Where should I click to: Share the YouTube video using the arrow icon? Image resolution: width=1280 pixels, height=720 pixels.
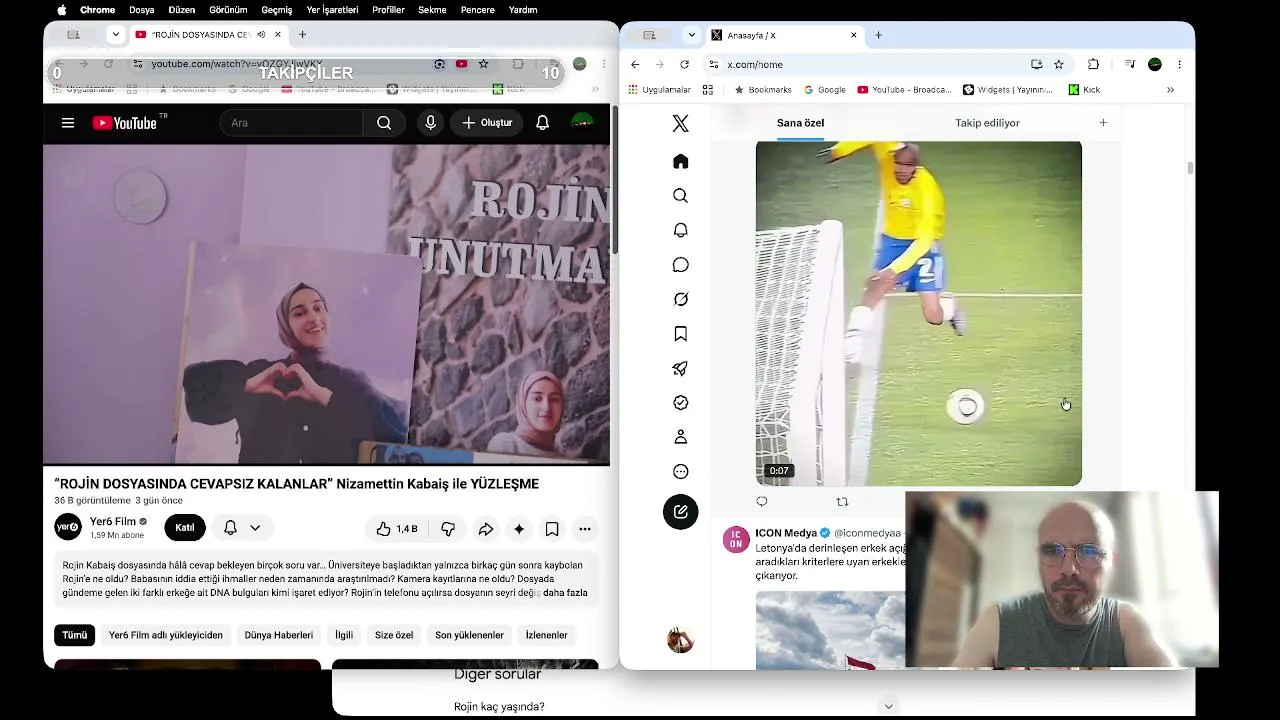click(485, 528)
